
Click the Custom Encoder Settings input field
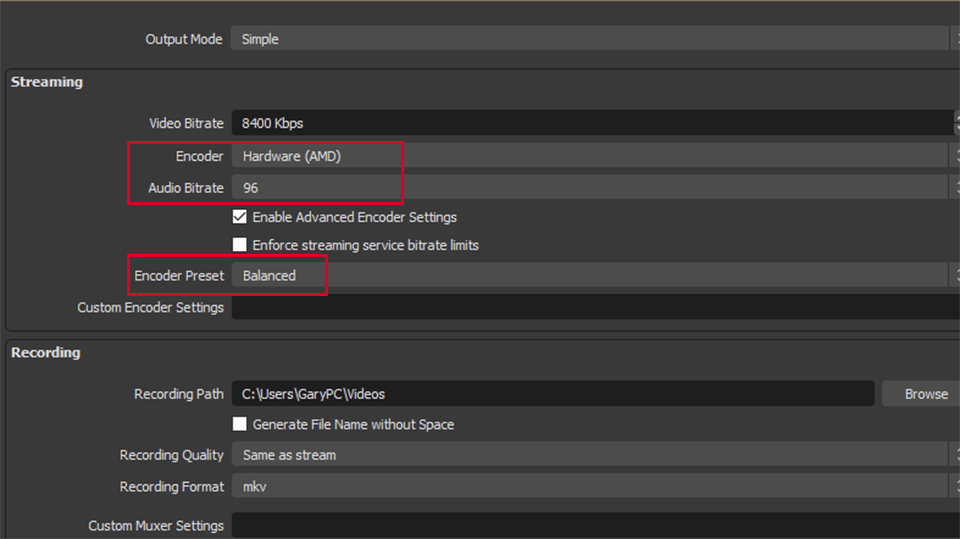click(595, 307)
